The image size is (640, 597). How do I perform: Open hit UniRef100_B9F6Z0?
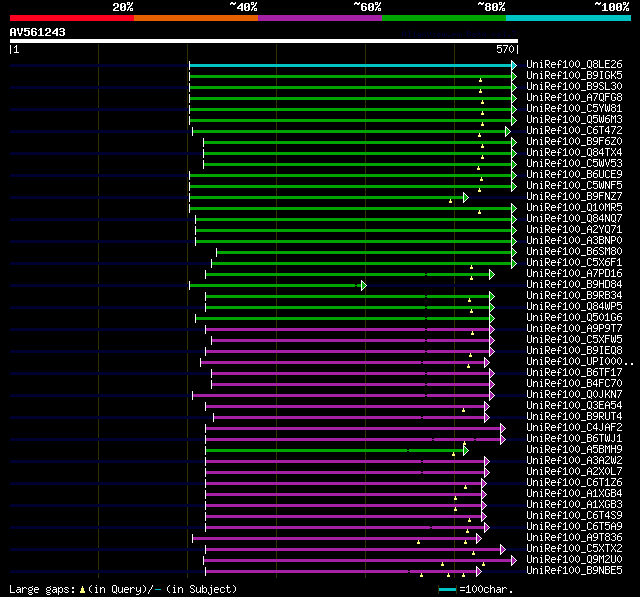(574, 142)
